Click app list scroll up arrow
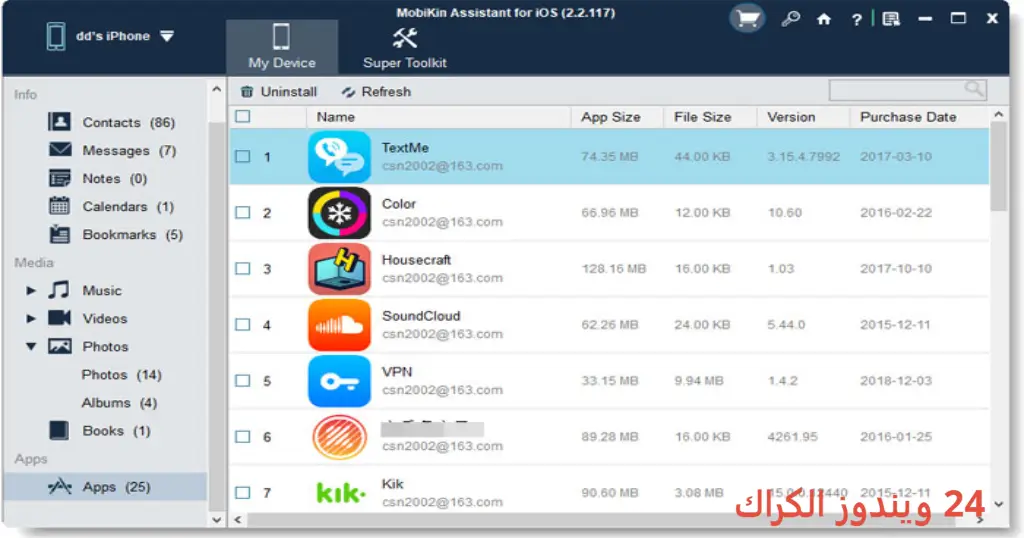The width and height of the screenshot is (1024, 538). (999, 114)
